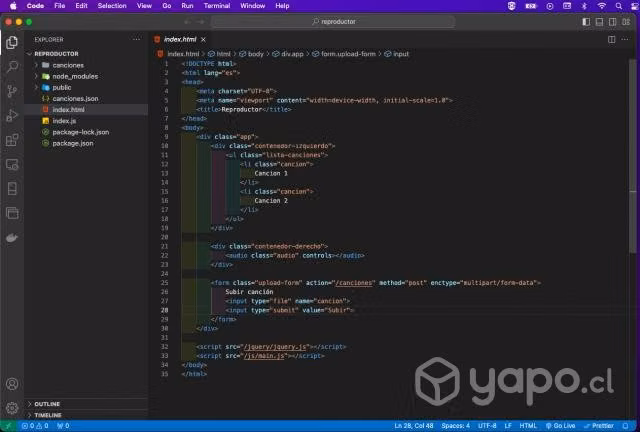This screenshot has height=432, width=640.
Task: Open the Explorer view in activity bar
Action: click(12, 42)
